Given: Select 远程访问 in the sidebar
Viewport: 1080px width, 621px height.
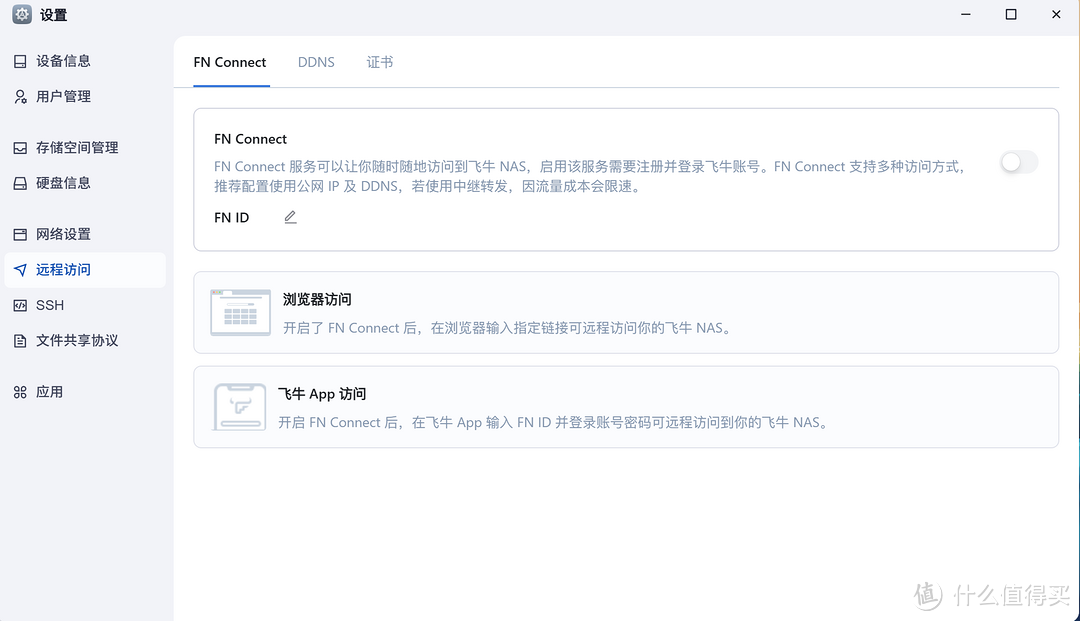Looking at the screenshot, I should [x=62, y=269].
